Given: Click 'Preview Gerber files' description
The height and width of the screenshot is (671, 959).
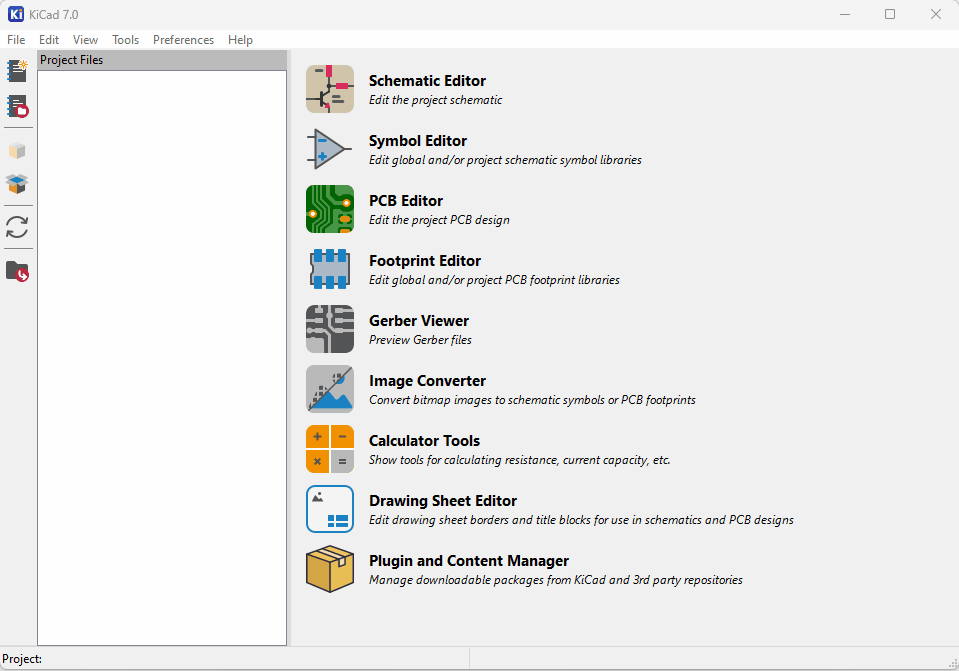Looking at the screenshot, I should pyautogui.click(x=420, y=339).
